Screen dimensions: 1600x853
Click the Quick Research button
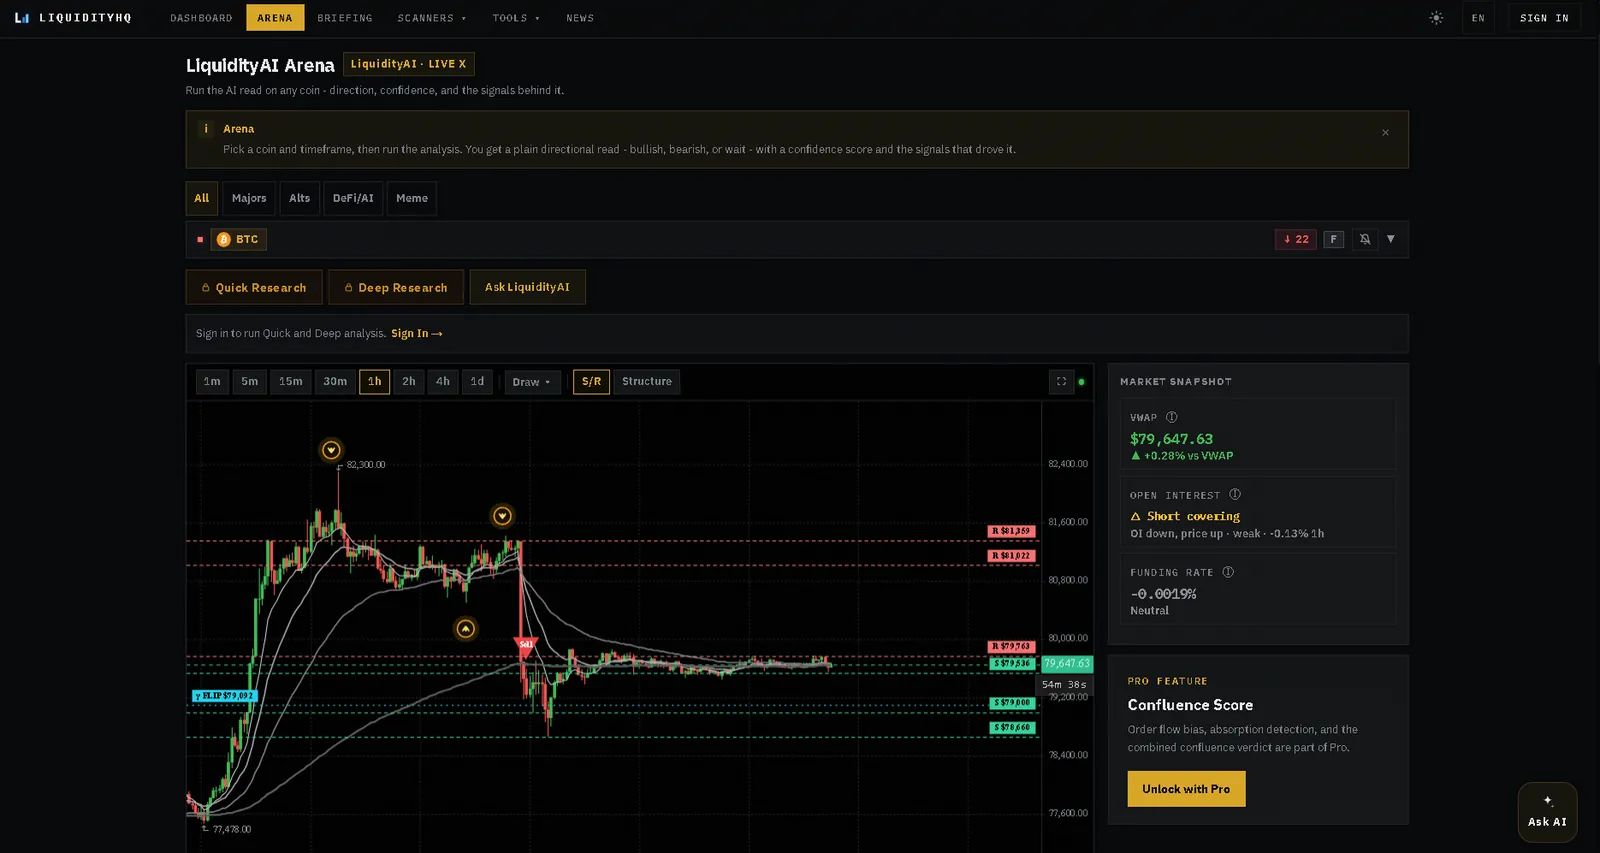click(254, 287)
